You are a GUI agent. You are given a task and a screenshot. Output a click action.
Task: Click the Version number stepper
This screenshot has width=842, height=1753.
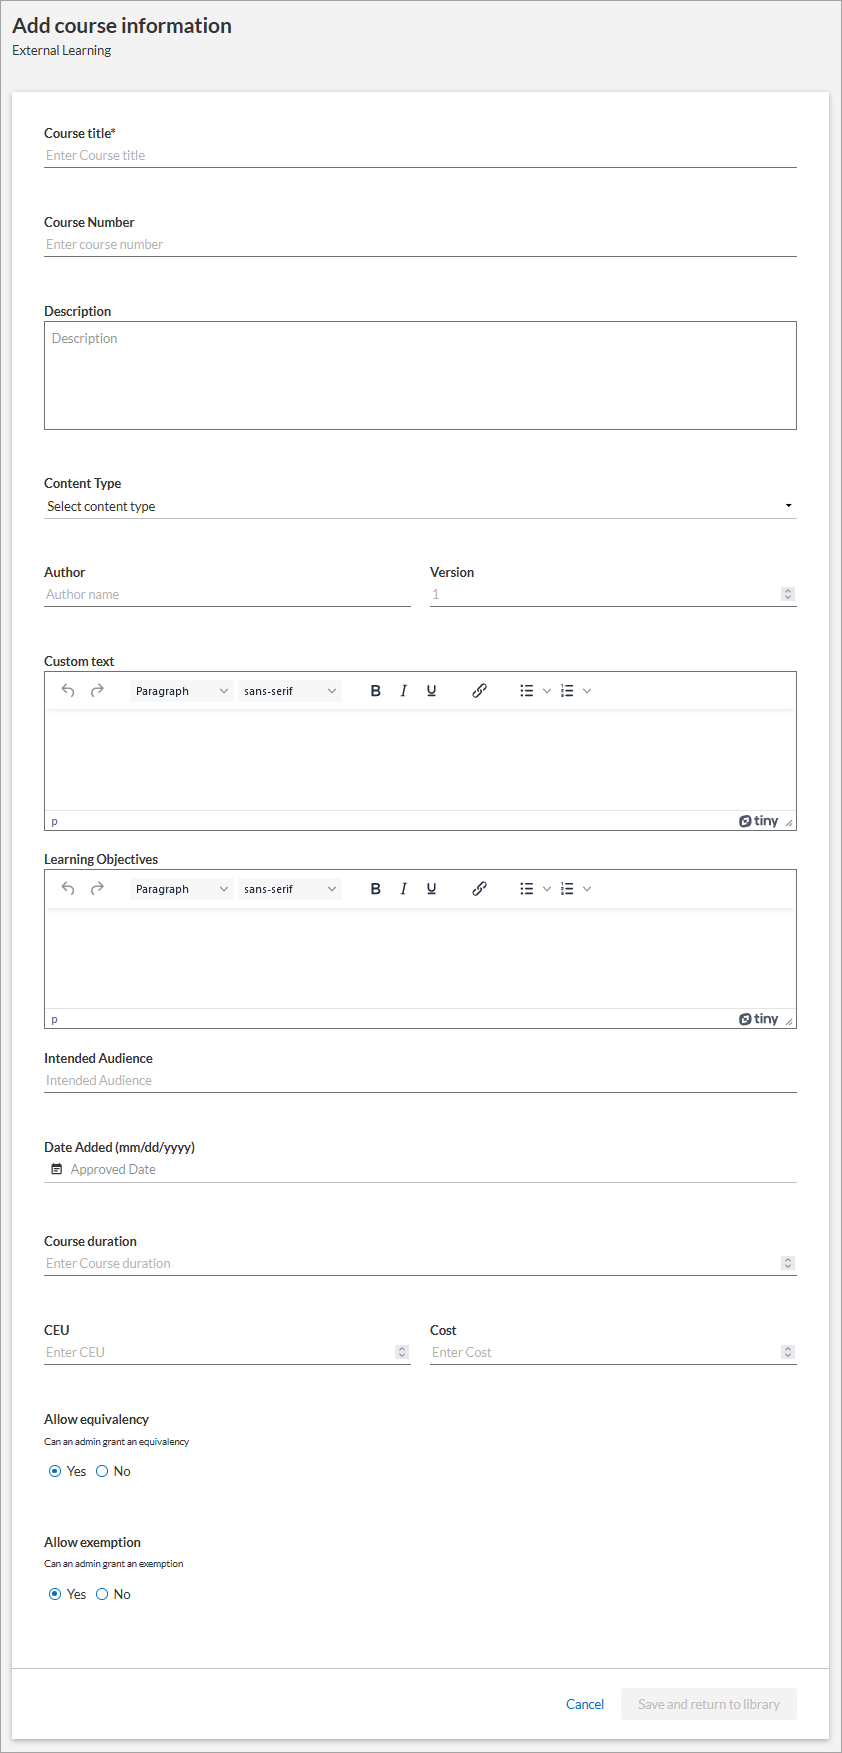click(x=788, y=594)
